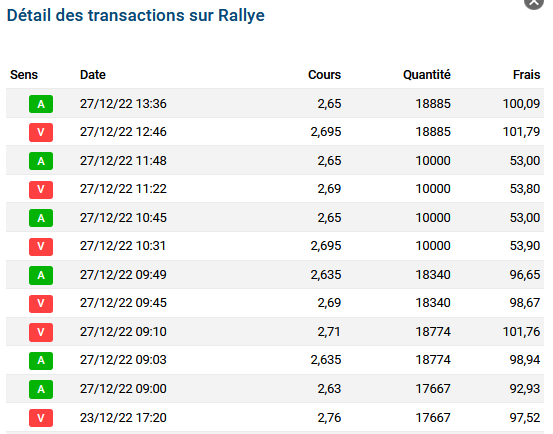This screenshot has width=553, height=434.
Task: Select red V badge on 23/12/22 row
Action: click(x=41, y=418)
